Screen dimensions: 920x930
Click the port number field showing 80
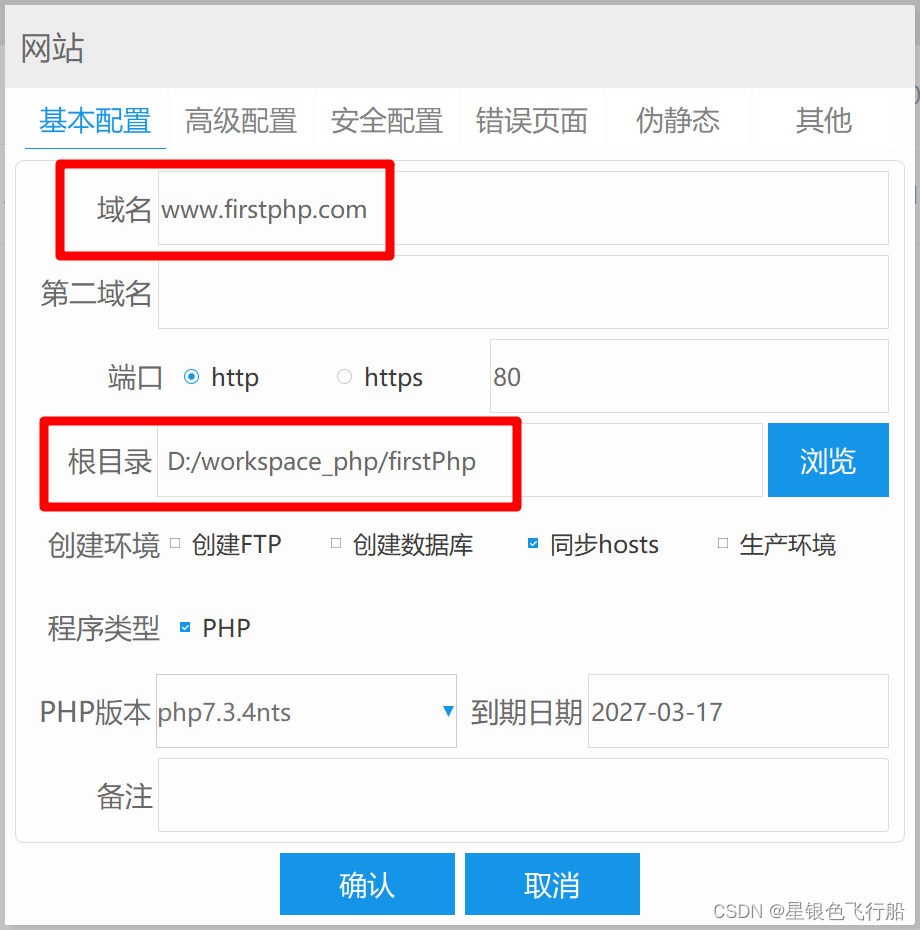(689, 376)
